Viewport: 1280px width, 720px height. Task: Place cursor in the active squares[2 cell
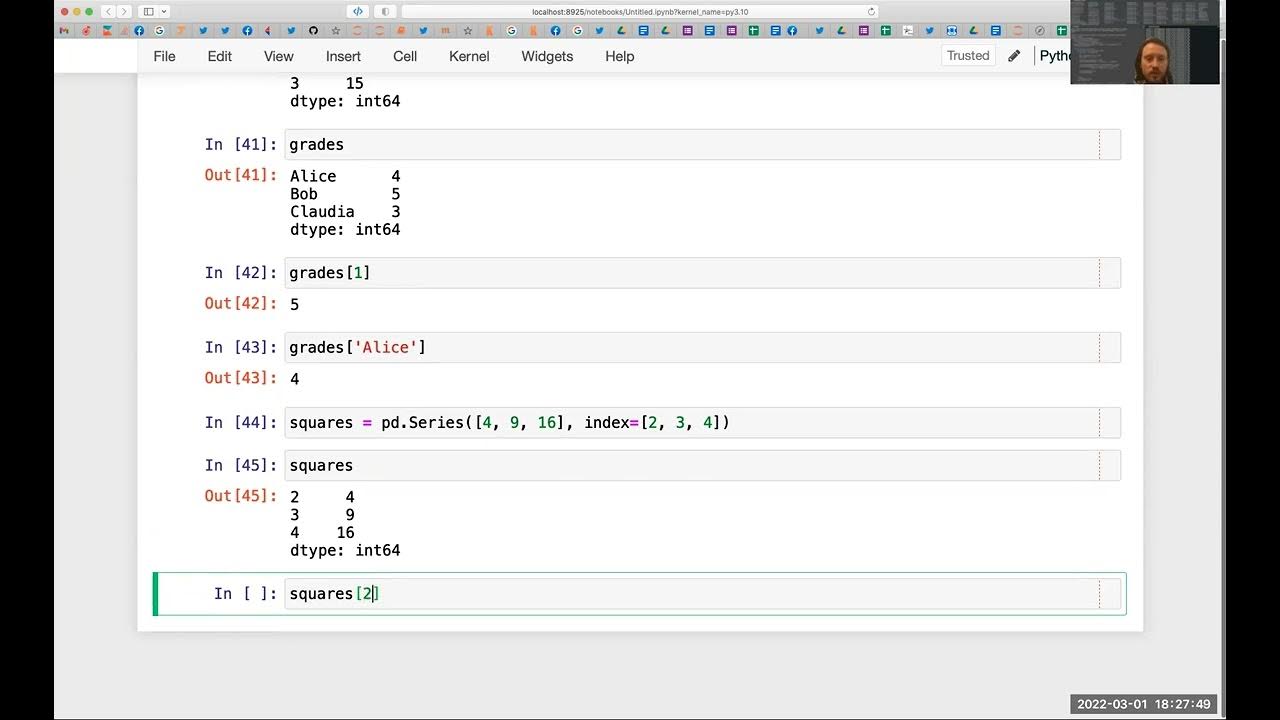point(702,594)
